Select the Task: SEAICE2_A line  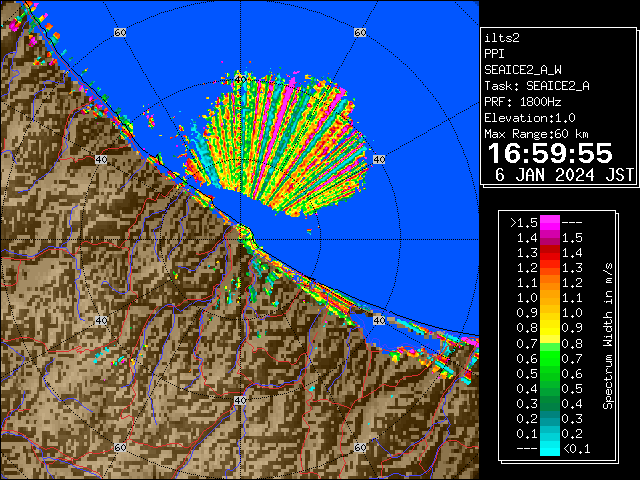coord(537,86)
